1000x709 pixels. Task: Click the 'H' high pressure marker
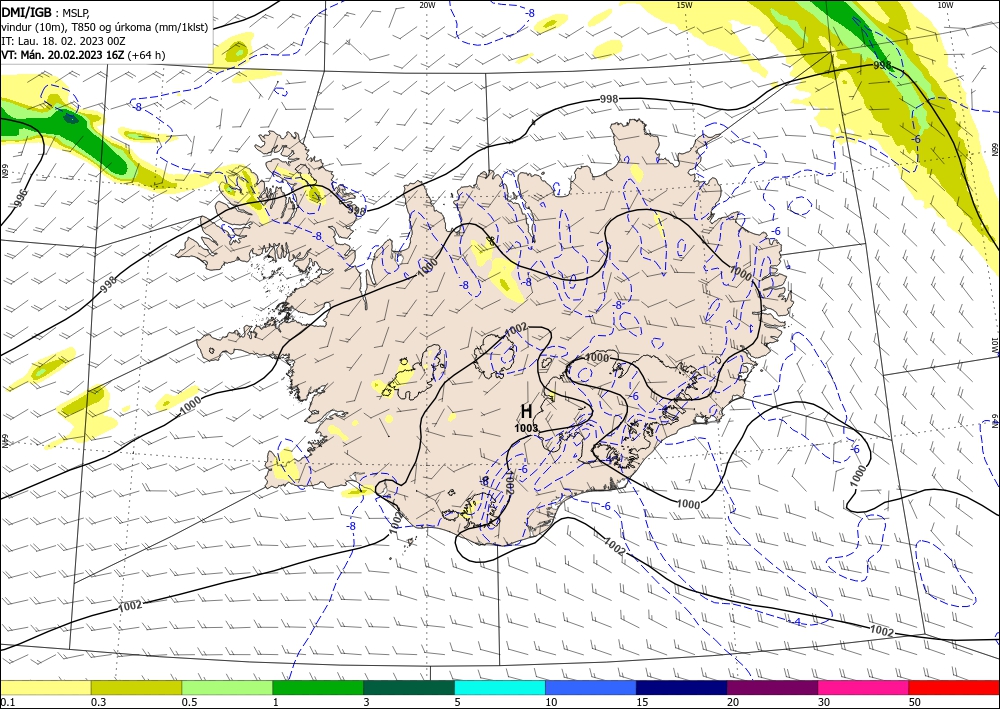point(526,411)
